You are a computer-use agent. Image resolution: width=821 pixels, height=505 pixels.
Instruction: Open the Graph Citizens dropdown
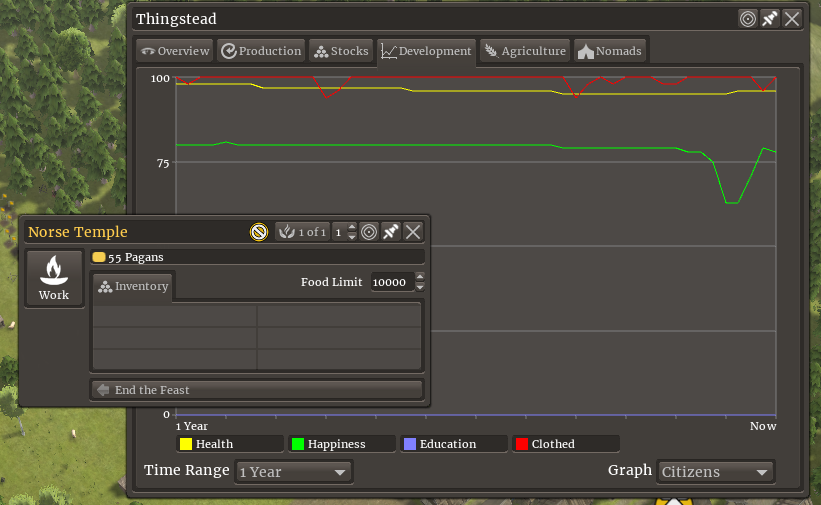point(716,471)
